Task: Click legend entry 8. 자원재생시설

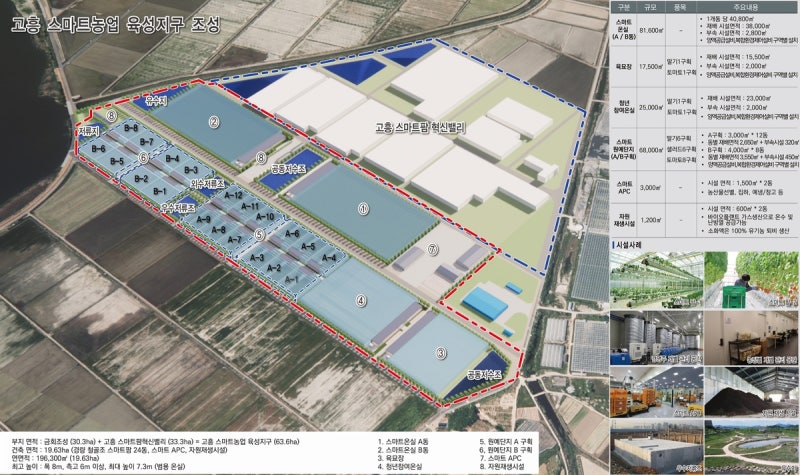Action: 506,466
